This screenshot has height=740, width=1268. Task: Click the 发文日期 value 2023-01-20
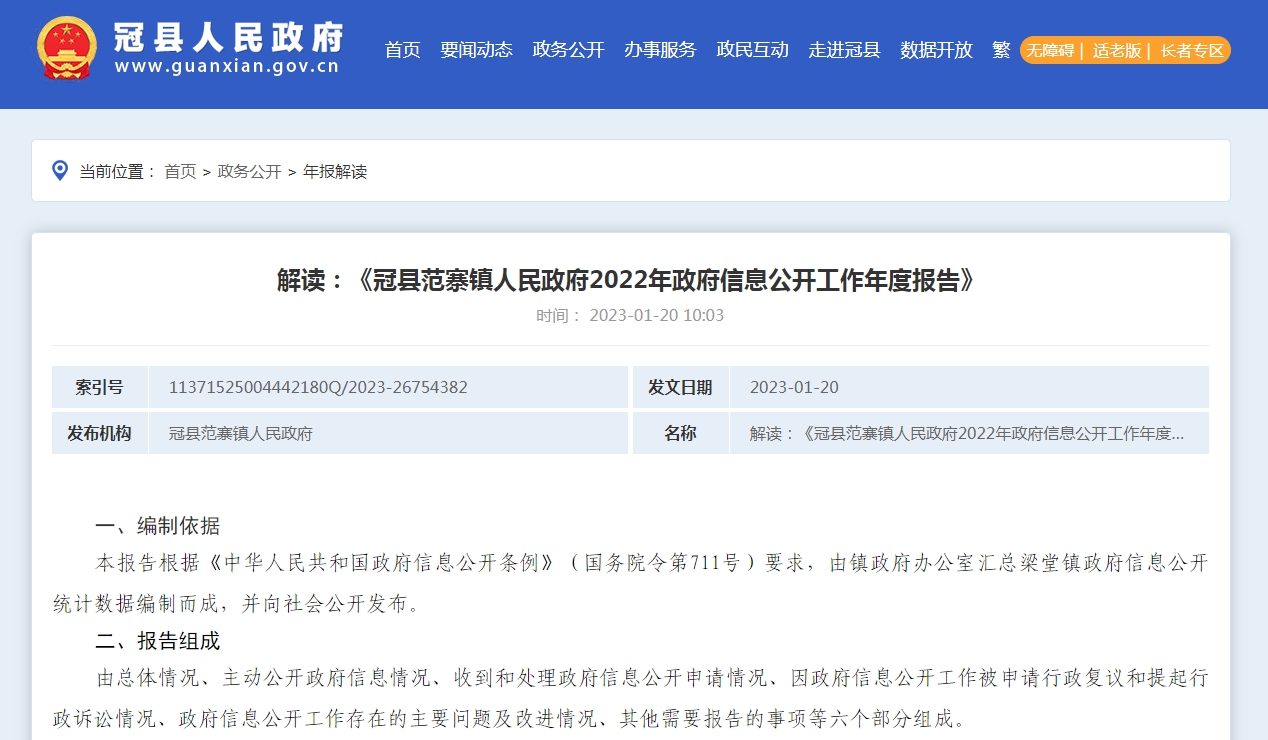[x=794, y=387]
